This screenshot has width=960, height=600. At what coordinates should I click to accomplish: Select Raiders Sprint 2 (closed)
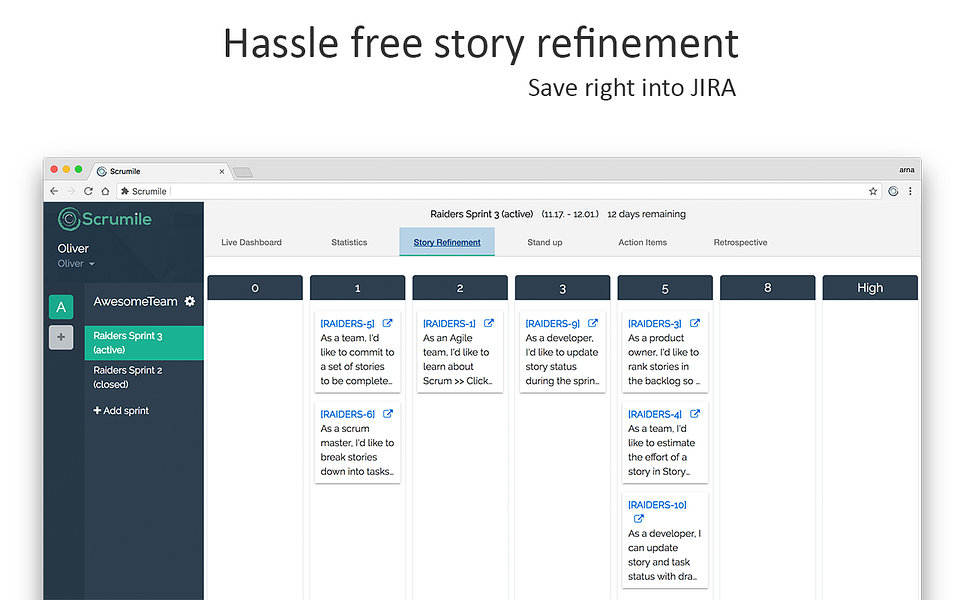click(144, 377)
